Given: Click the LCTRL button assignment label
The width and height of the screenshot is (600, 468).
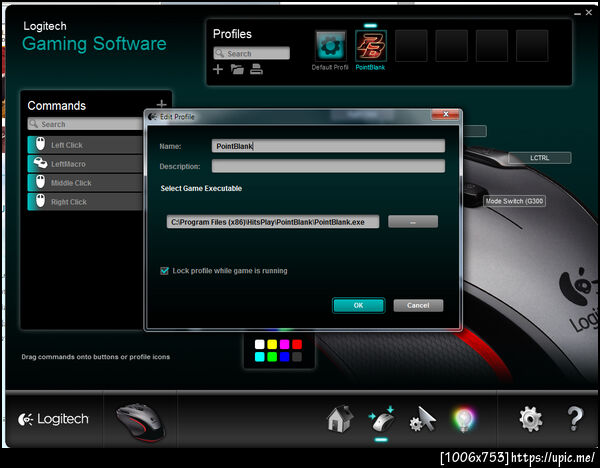Looking at the screenshot, I should pyautogui.click(x=540, y=158).
